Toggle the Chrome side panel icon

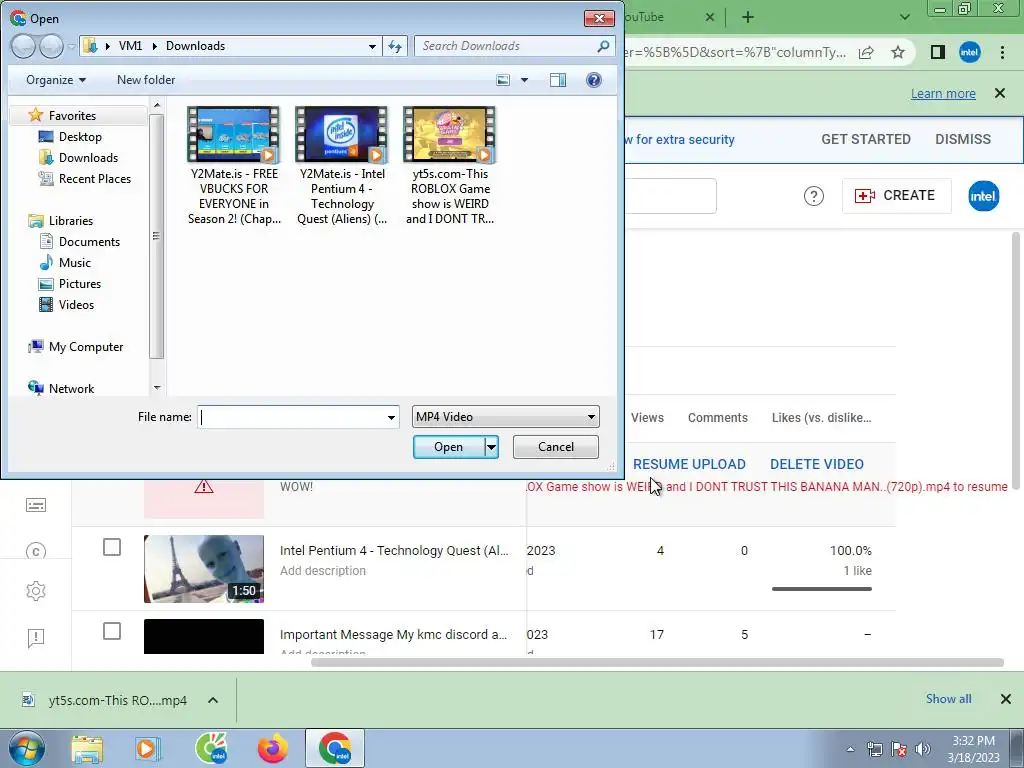[938, 52]
